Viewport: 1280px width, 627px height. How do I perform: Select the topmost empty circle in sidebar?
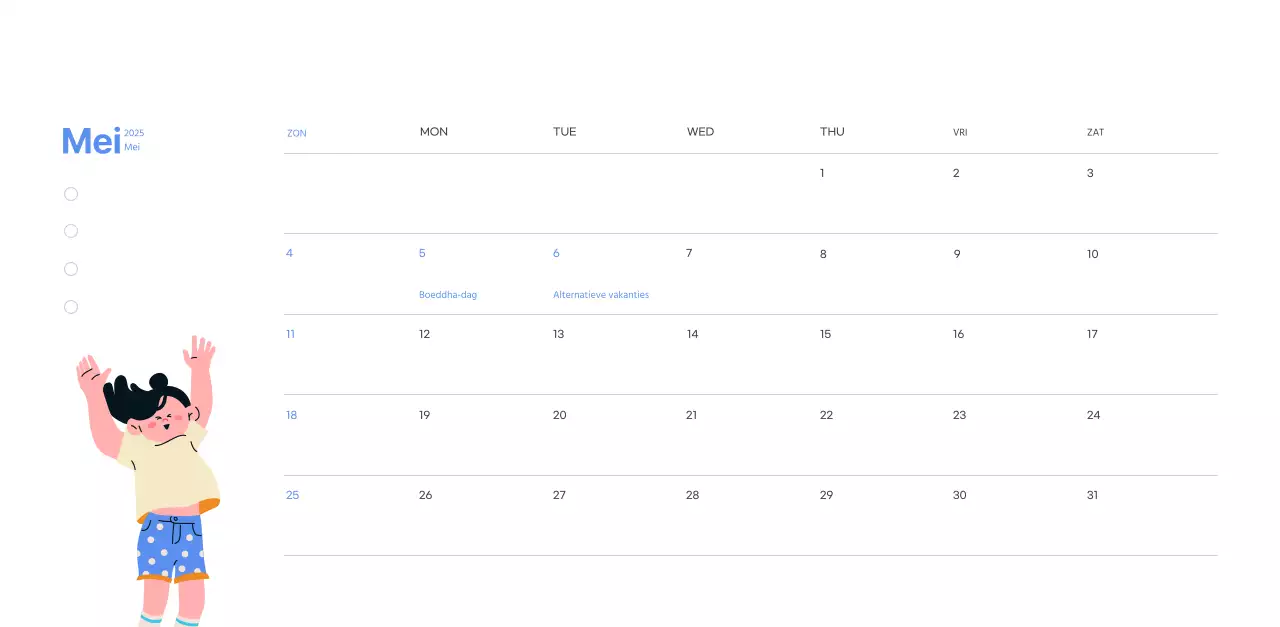click(x=71, y=193)
